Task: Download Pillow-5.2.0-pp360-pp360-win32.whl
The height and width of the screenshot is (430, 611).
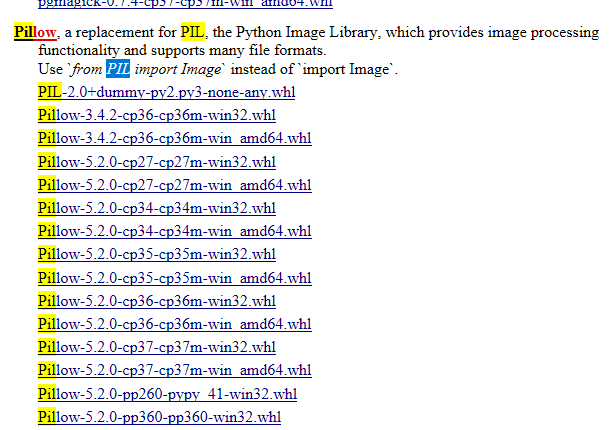Action: pyautogui.click(x=159, y=417)
